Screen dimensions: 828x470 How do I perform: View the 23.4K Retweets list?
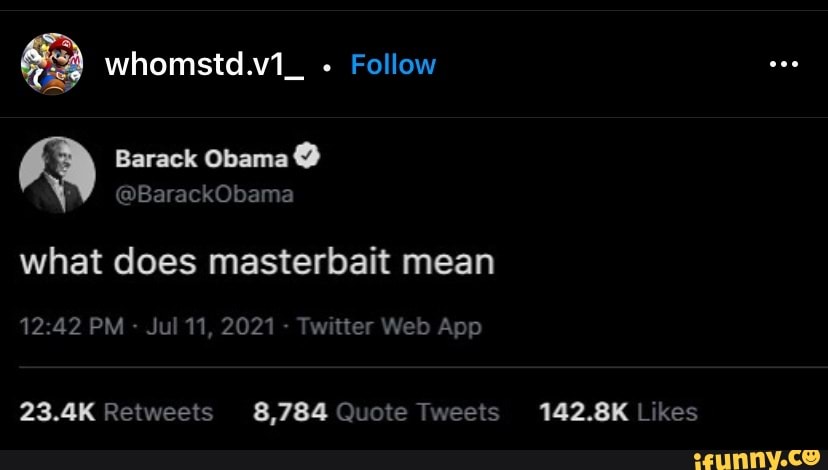pyautogui.click(x=117, y=412)
